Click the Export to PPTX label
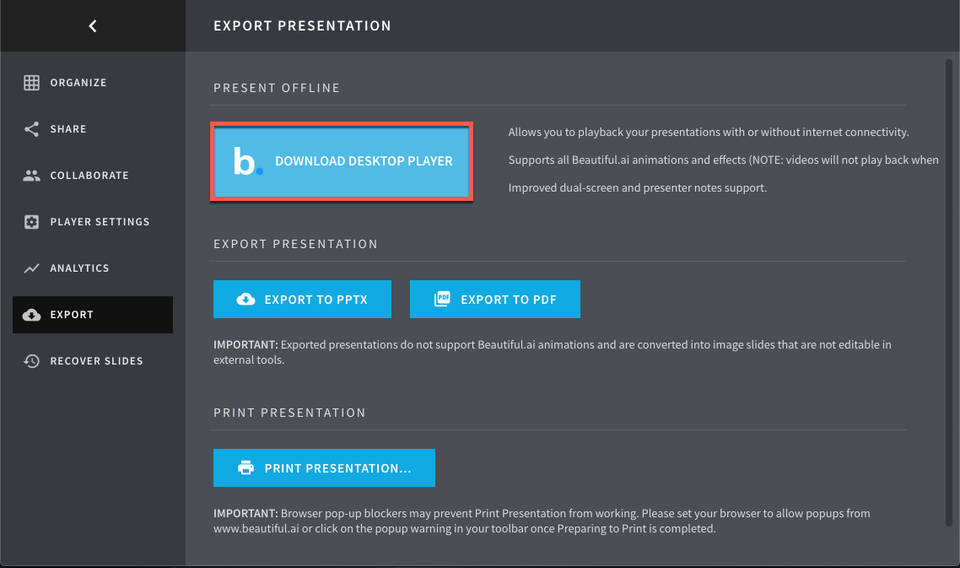Image resolution: width=960 pixels, height=568 pixels. tap(316, 299)
